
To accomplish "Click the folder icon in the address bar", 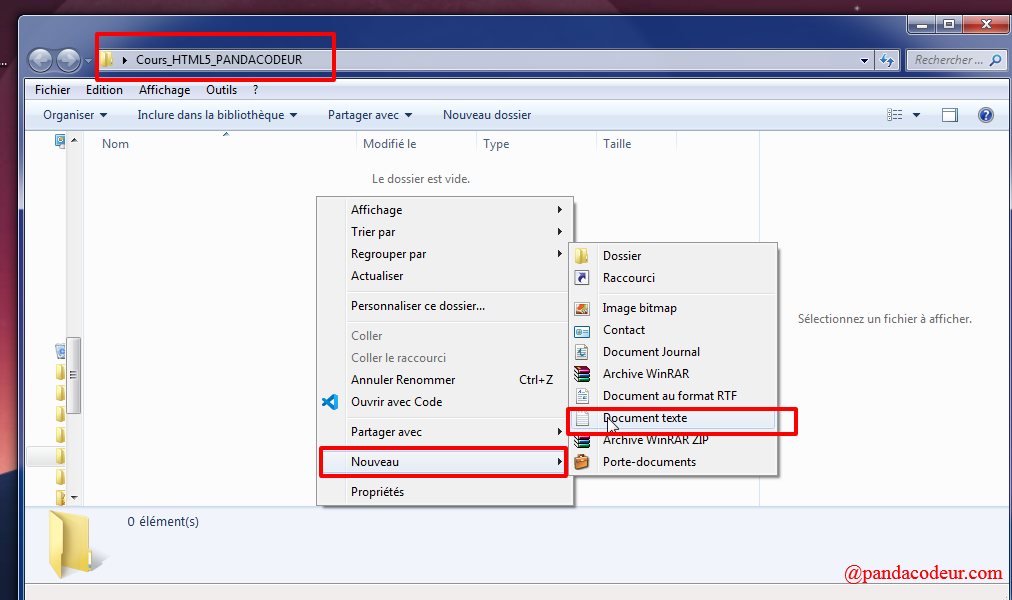I will (106, 59).
